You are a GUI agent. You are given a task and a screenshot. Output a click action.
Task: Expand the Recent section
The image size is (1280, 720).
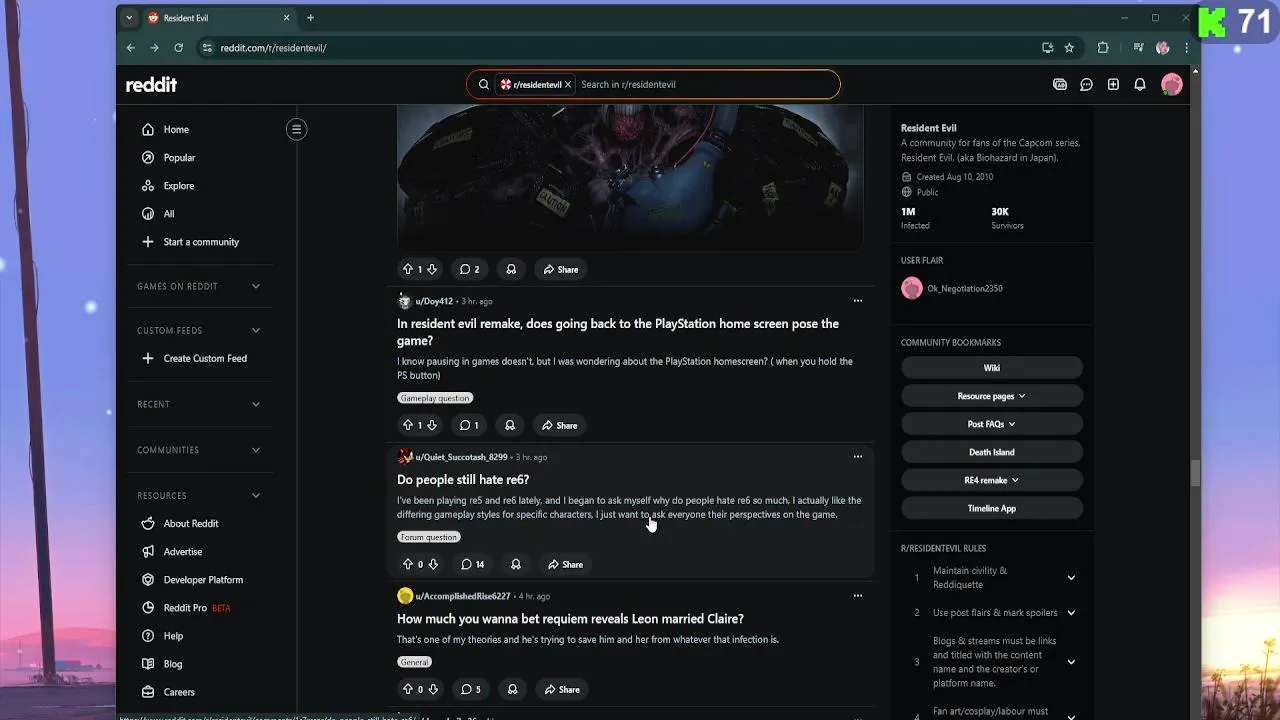(x=256, y=404)
